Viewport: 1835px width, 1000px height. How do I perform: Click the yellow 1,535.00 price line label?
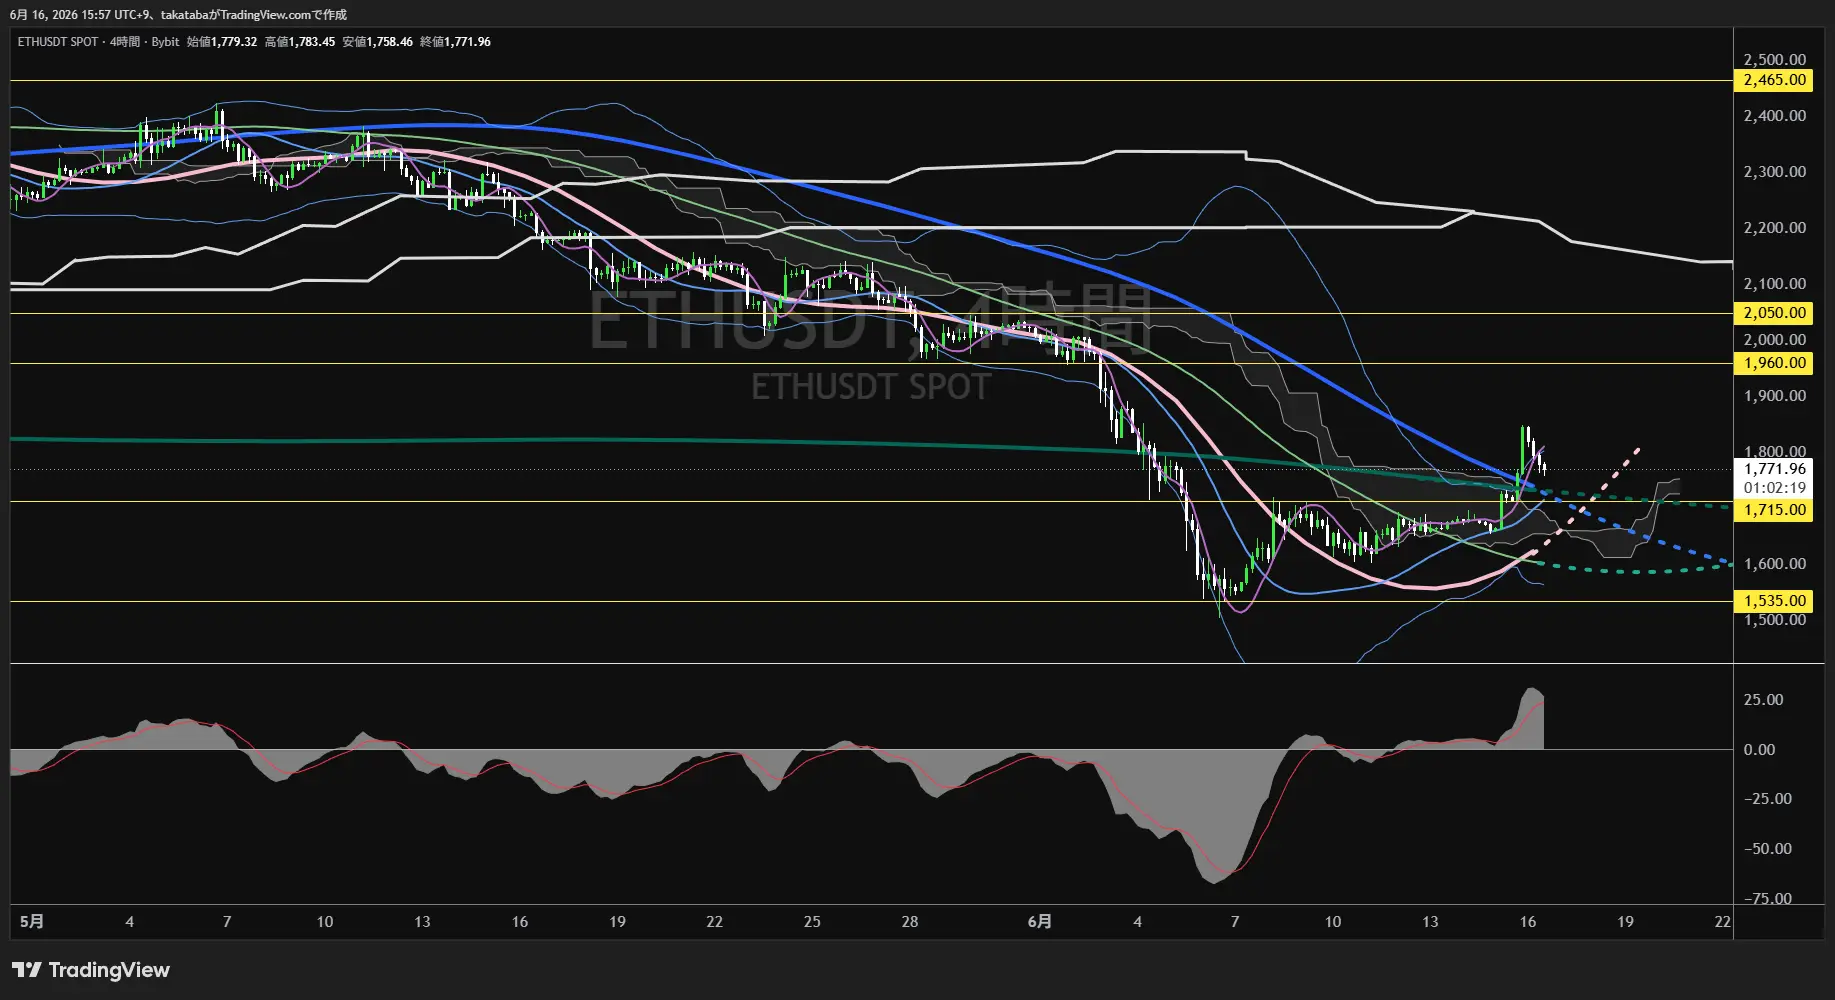click(1774, 601)
